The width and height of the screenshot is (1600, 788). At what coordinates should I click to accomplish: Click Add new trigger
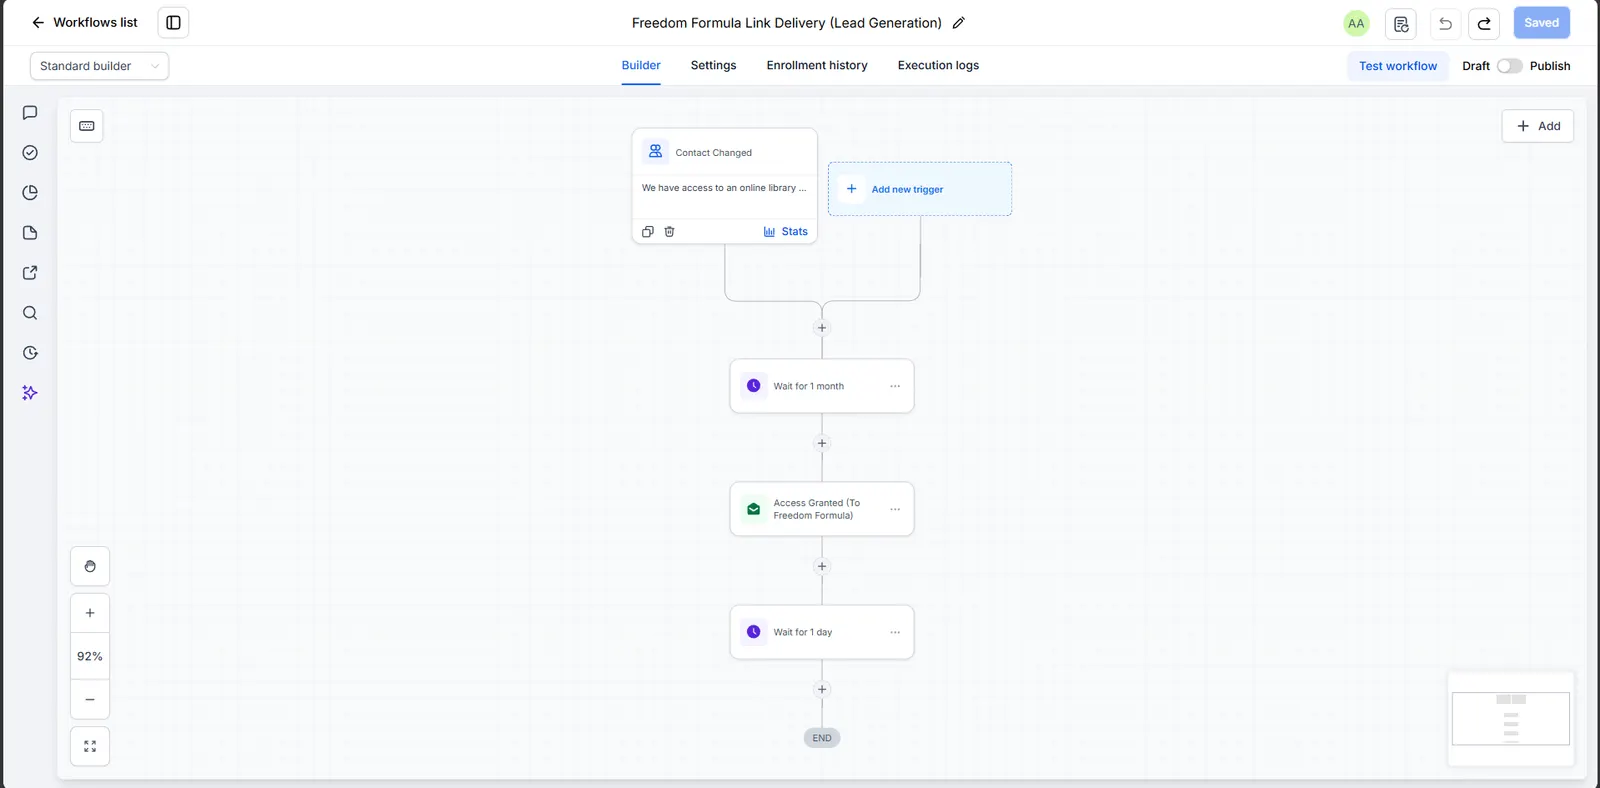tap(919, 189)
